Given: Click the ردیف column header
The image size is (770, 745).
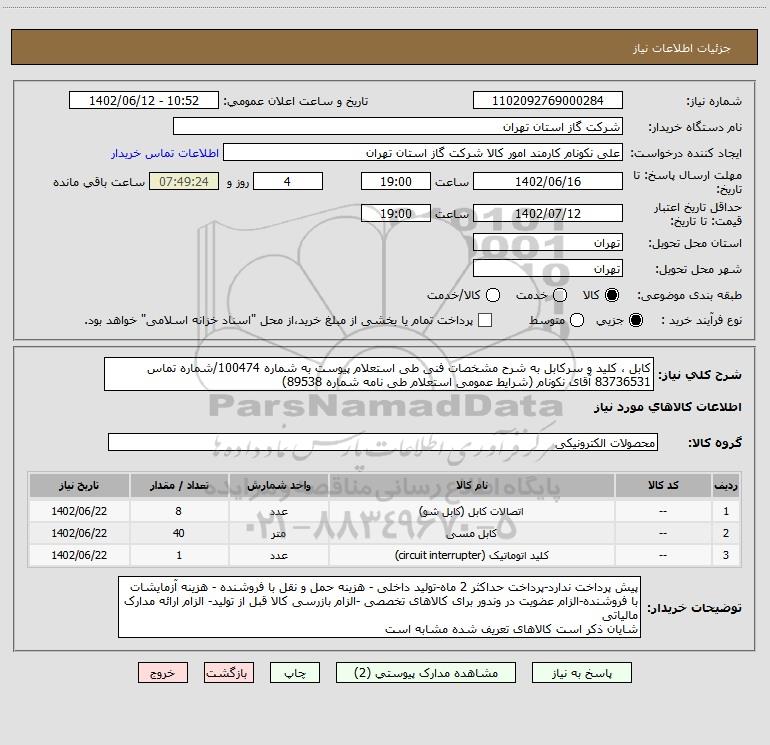Looking at the screenshot, I should (x=726, y=486).
